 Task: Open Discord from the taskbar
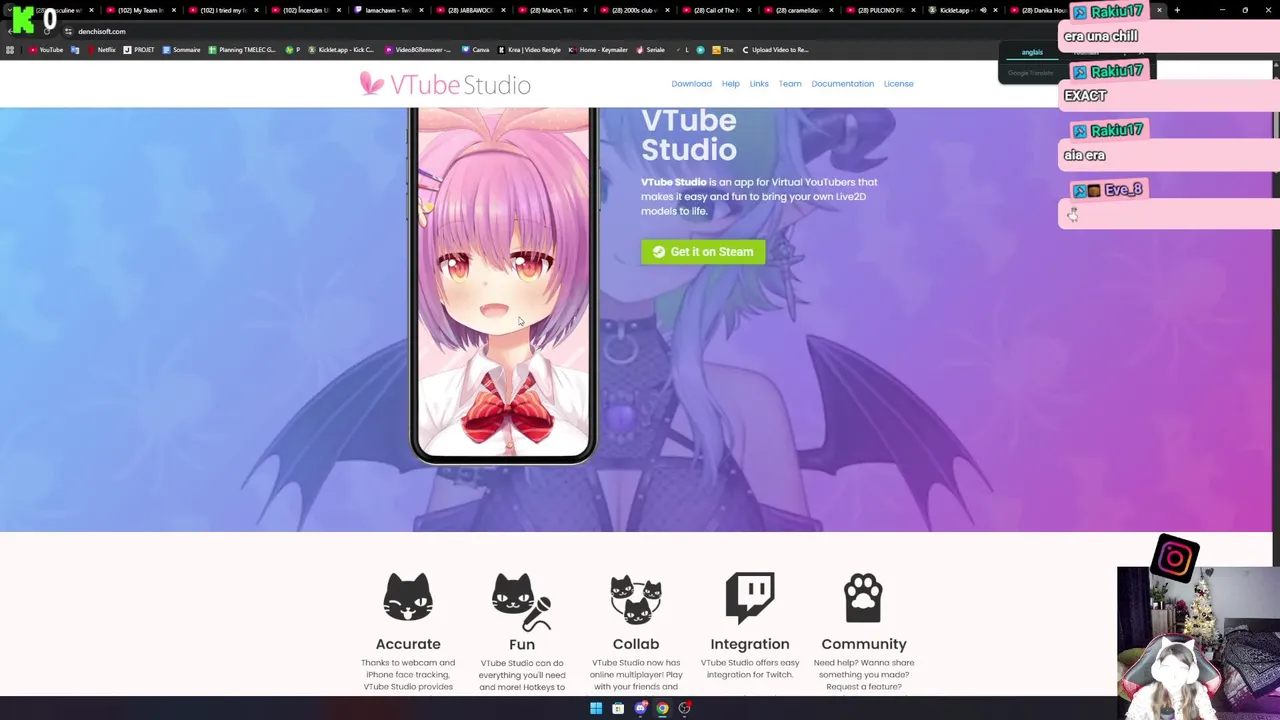click(x=641, y=708)
